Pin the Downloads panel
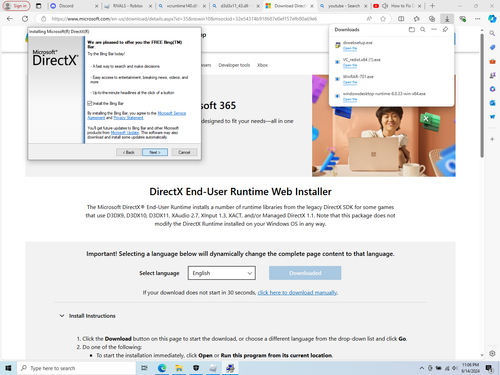 coord(445,30)
